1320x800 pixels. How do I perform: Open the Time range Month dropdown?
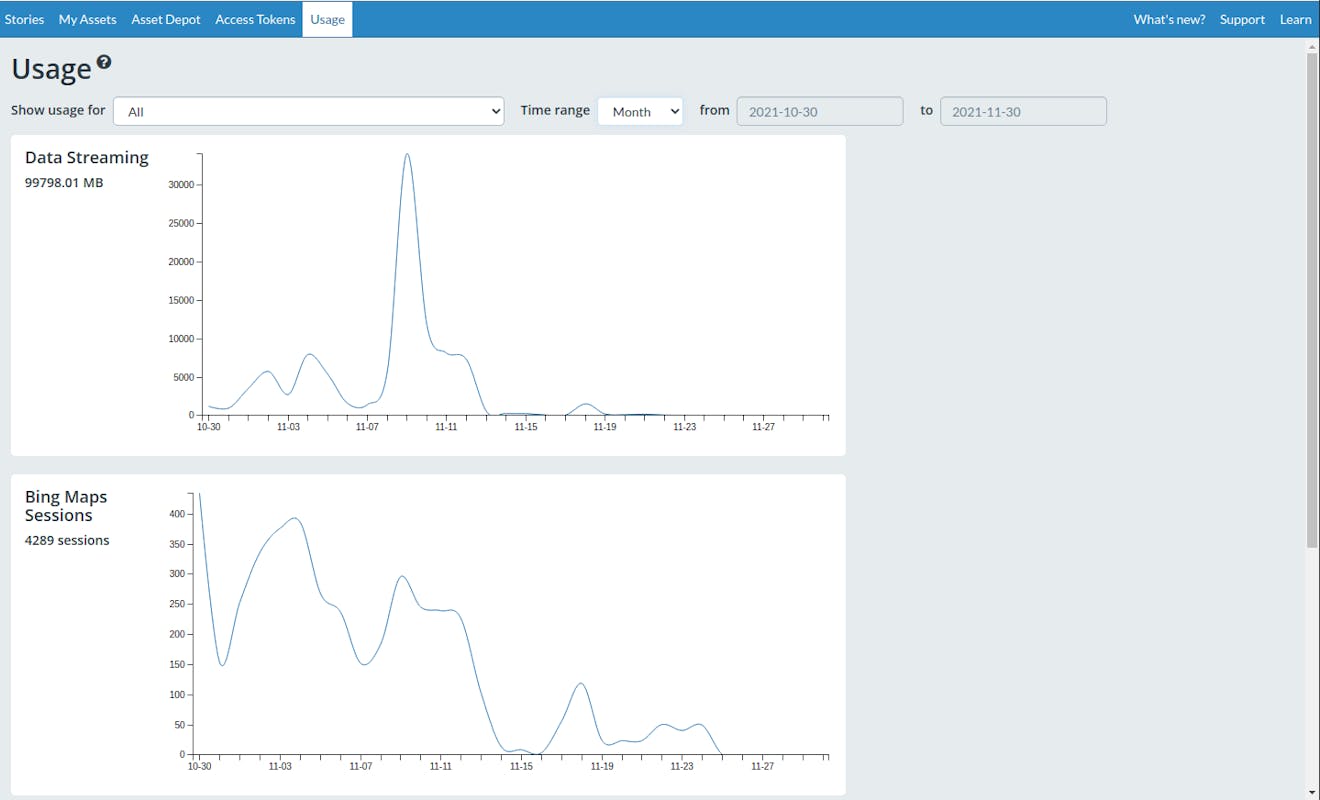click(x=640, y=111)
